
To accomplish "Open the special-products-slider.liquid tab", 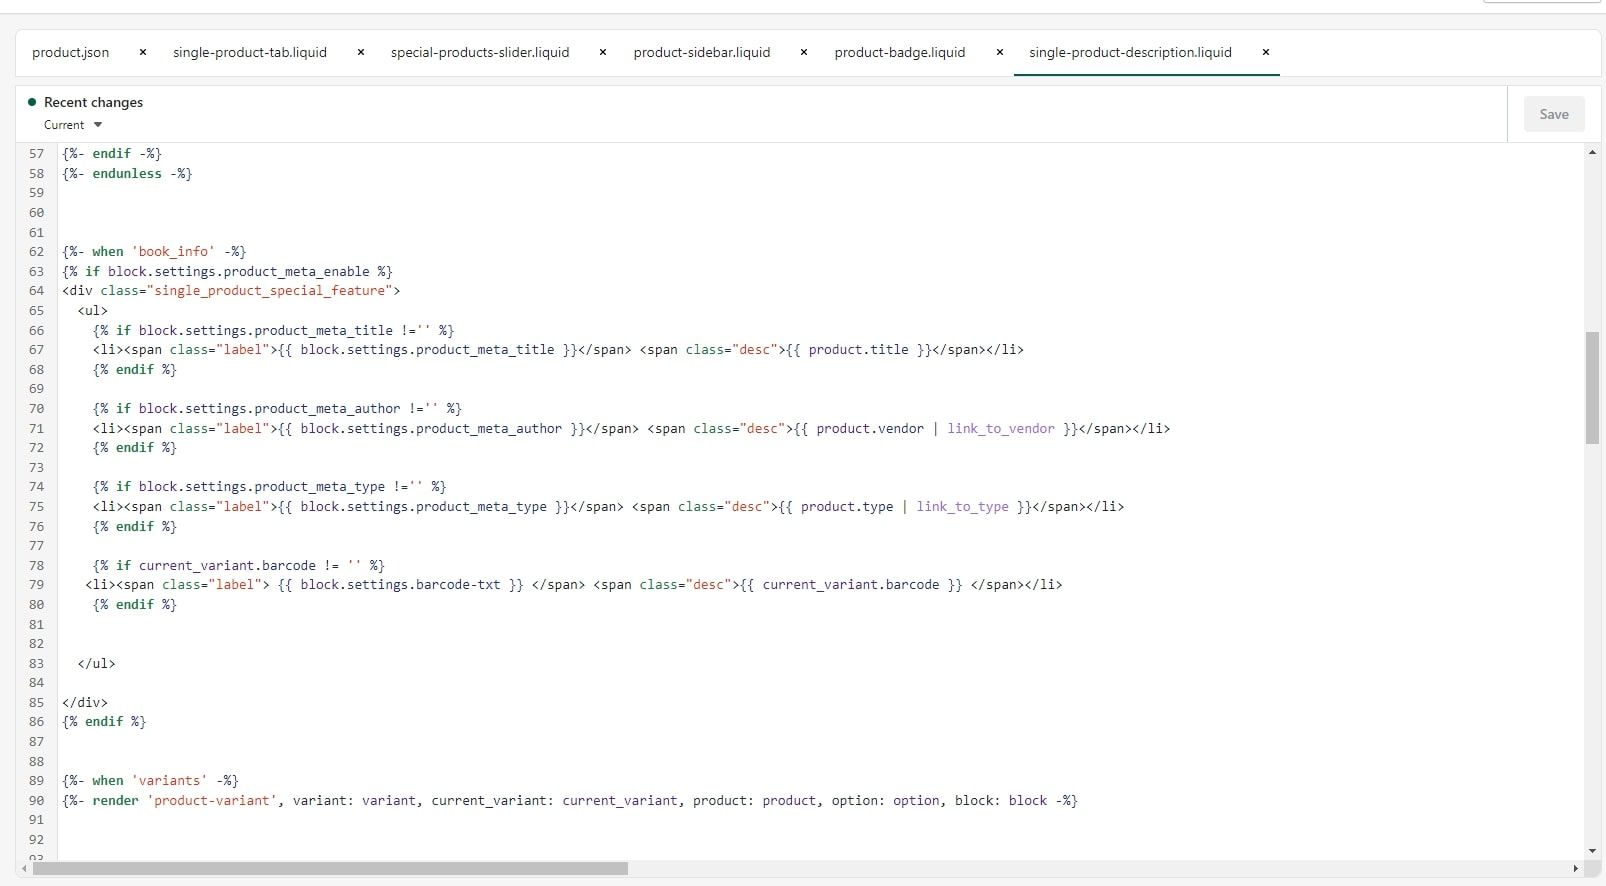I will tap(480, 52).
